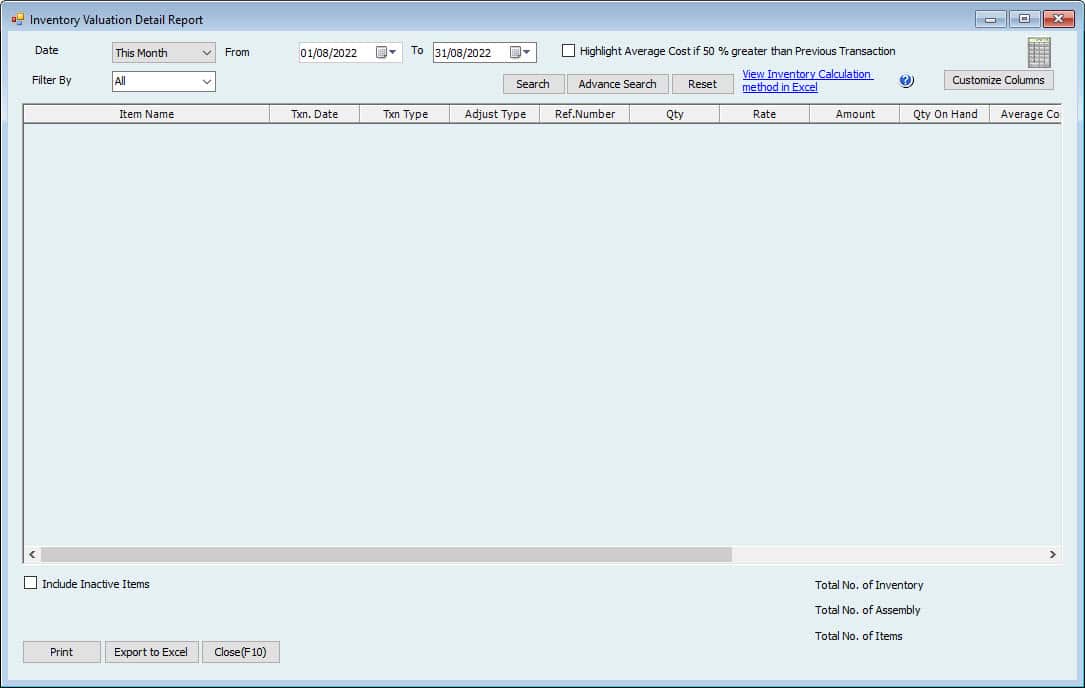Open View Inventory Calculation method in Excel link
Viewport: 1085px width, 688px height.
[807, 80]
